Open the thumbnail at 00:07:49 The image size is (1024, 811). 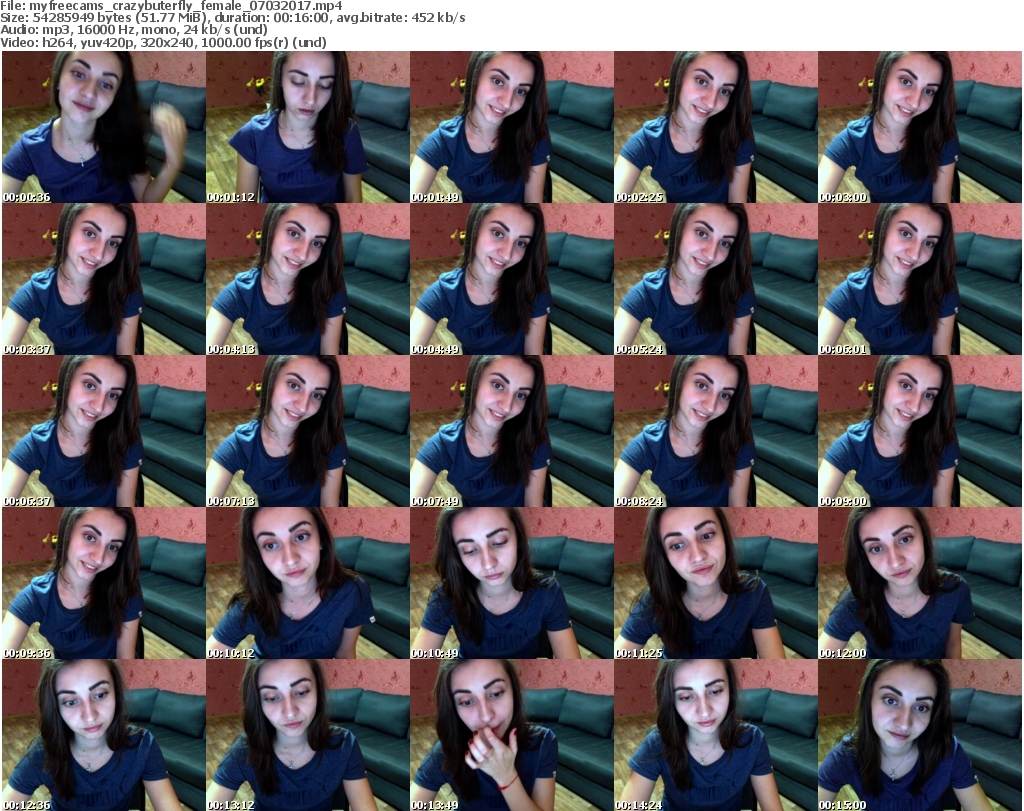point(511,431)
